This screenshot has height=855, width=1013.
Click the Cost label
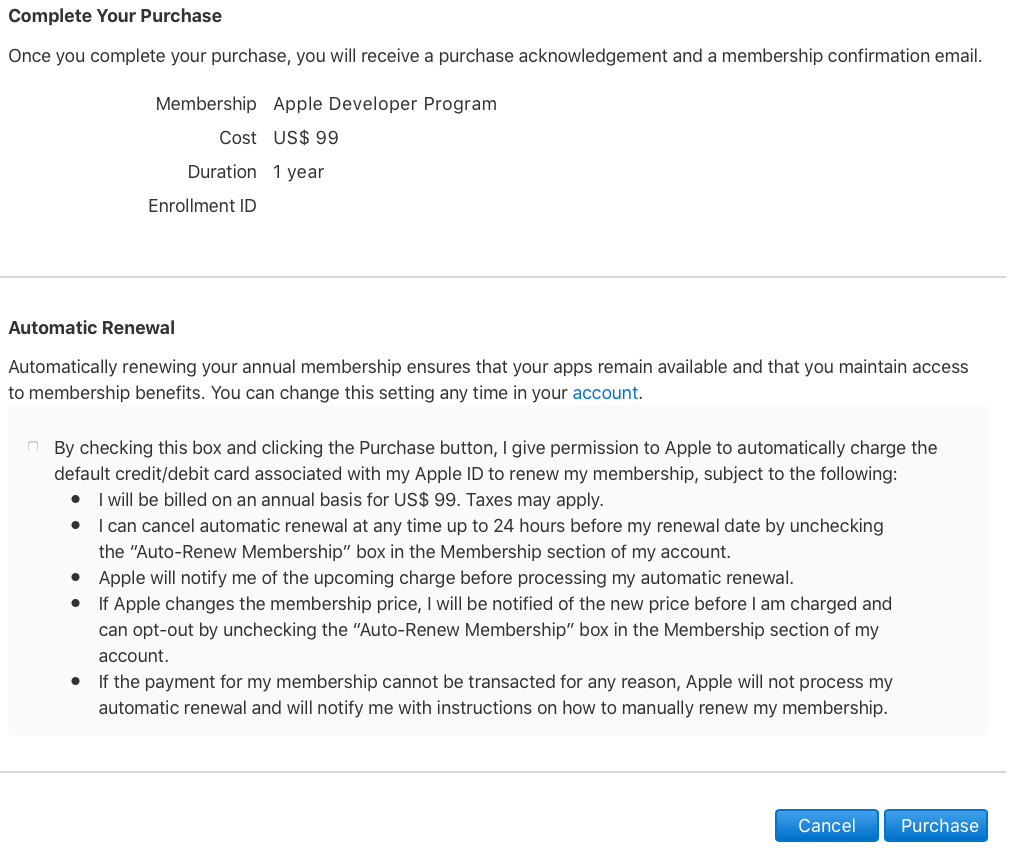238,138
